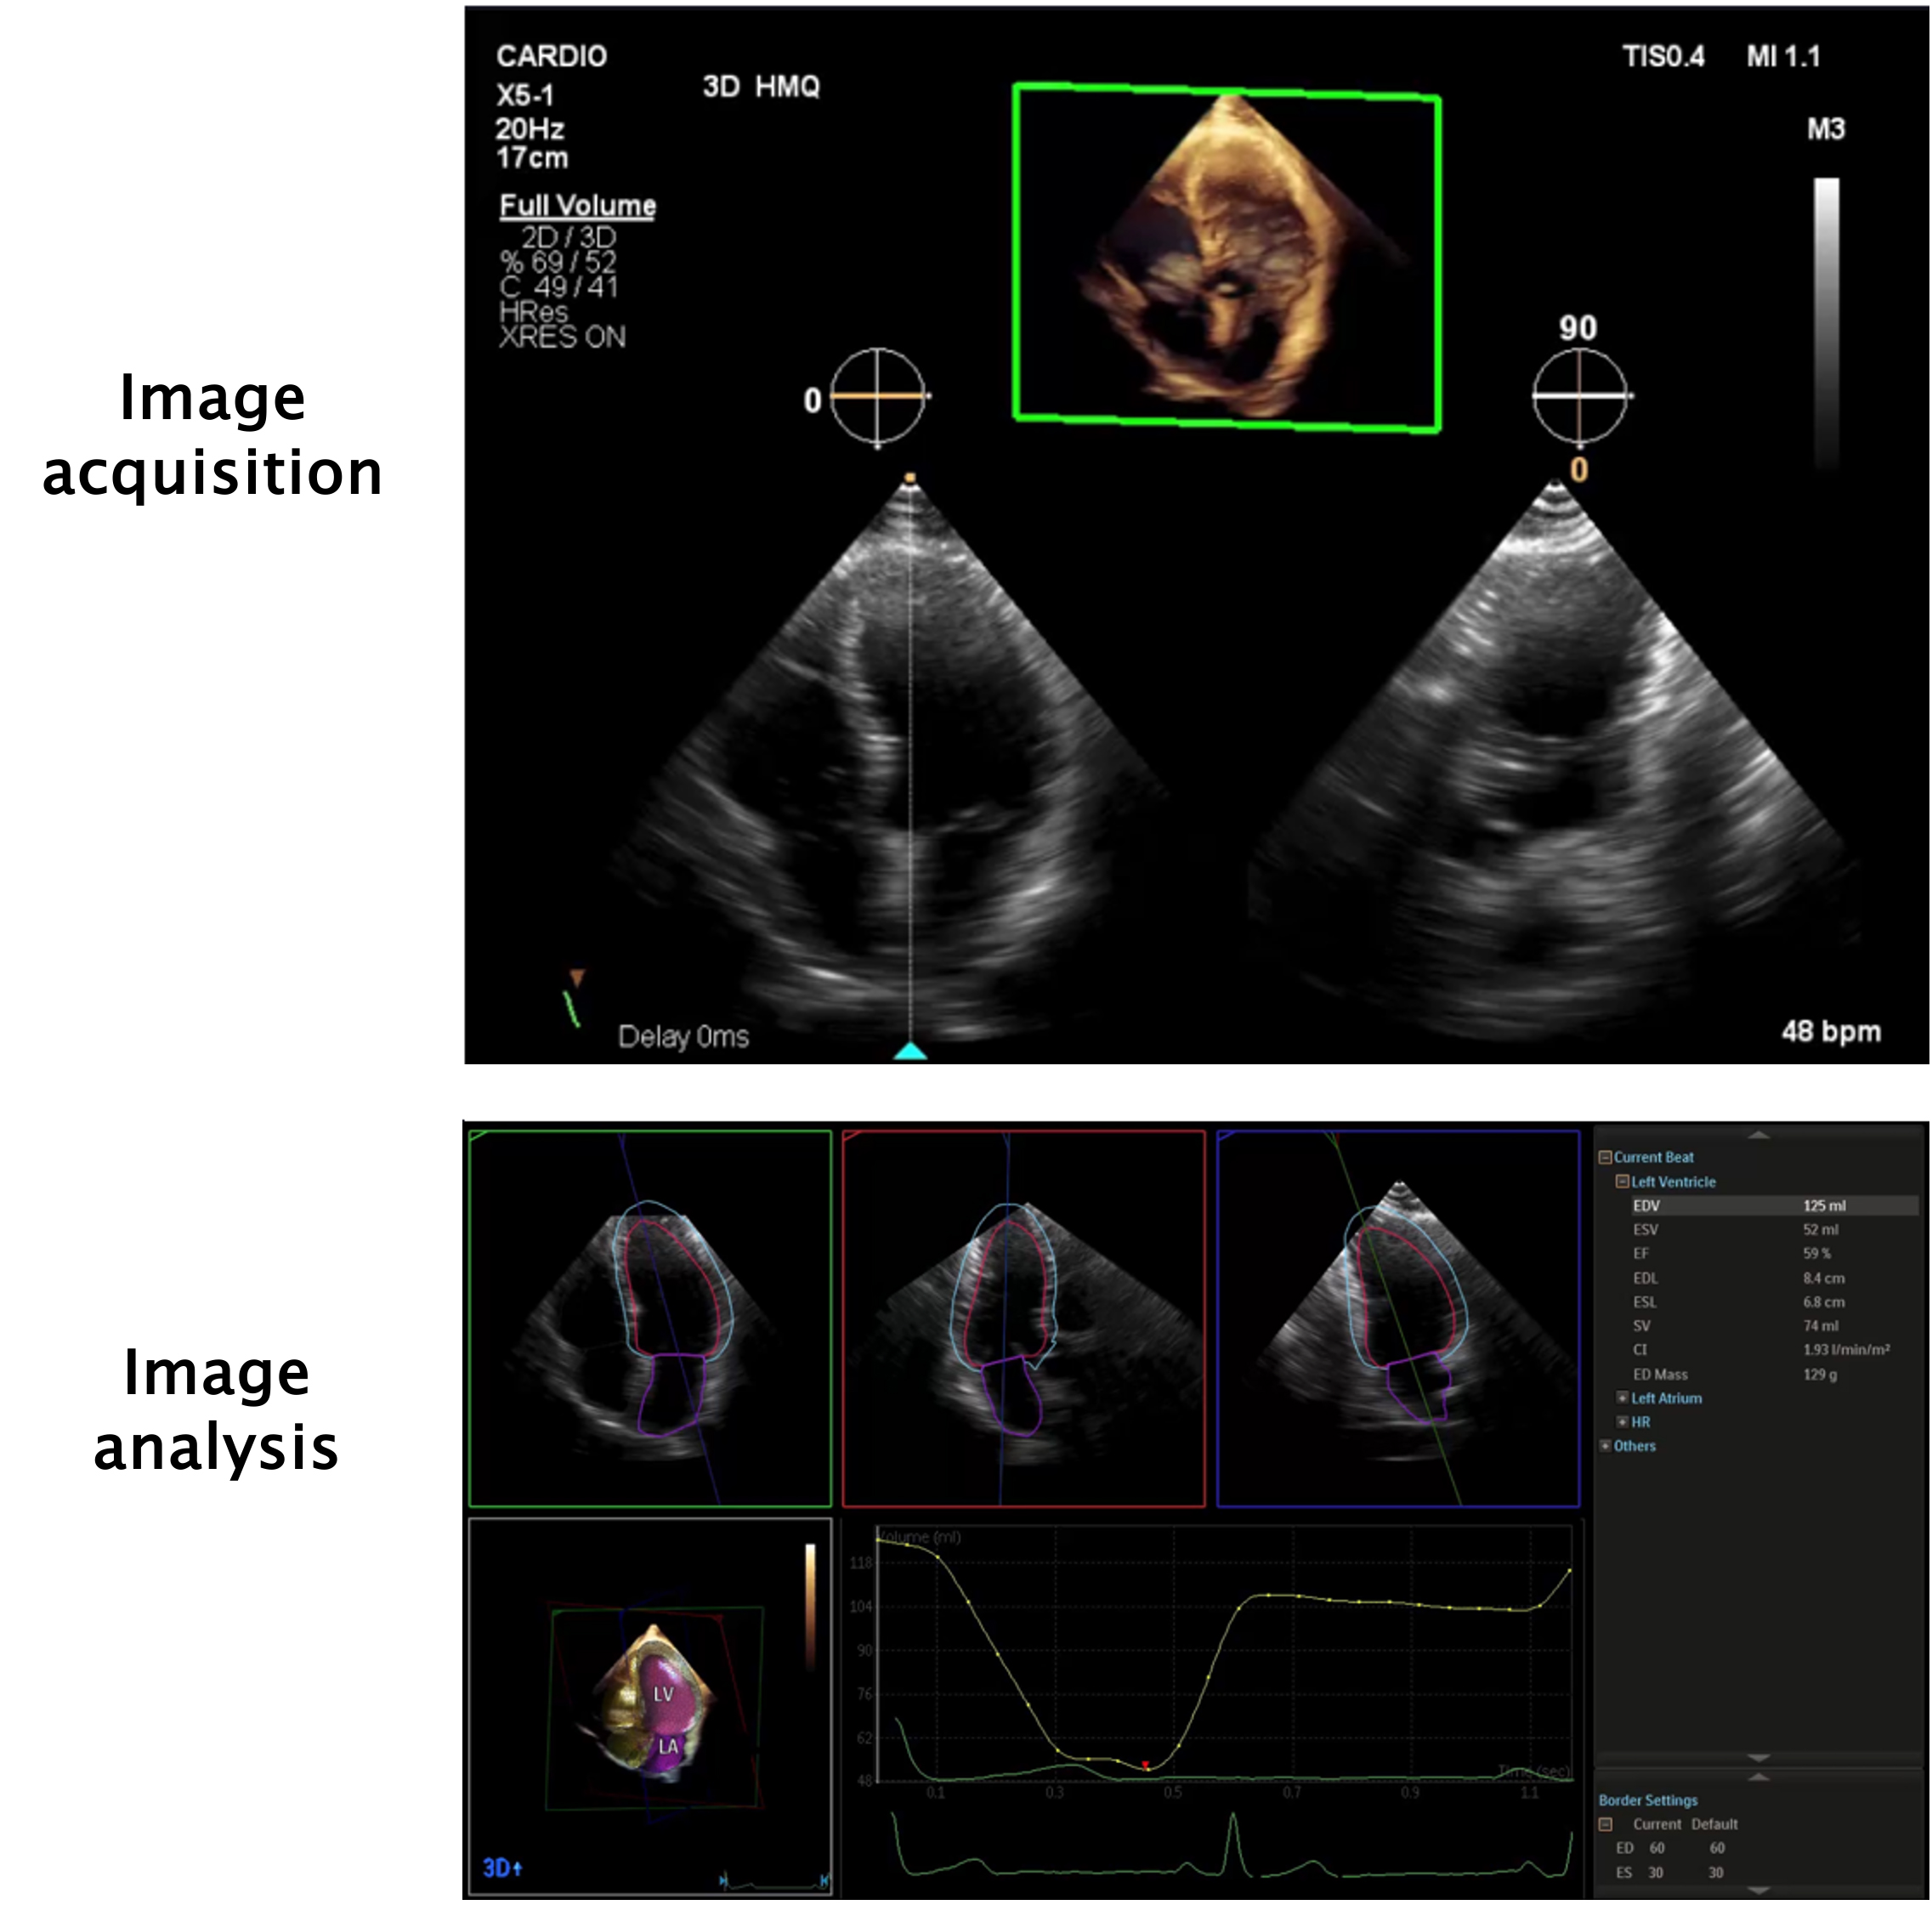Click the underlined Full Volume label

[x=578, y=207]
